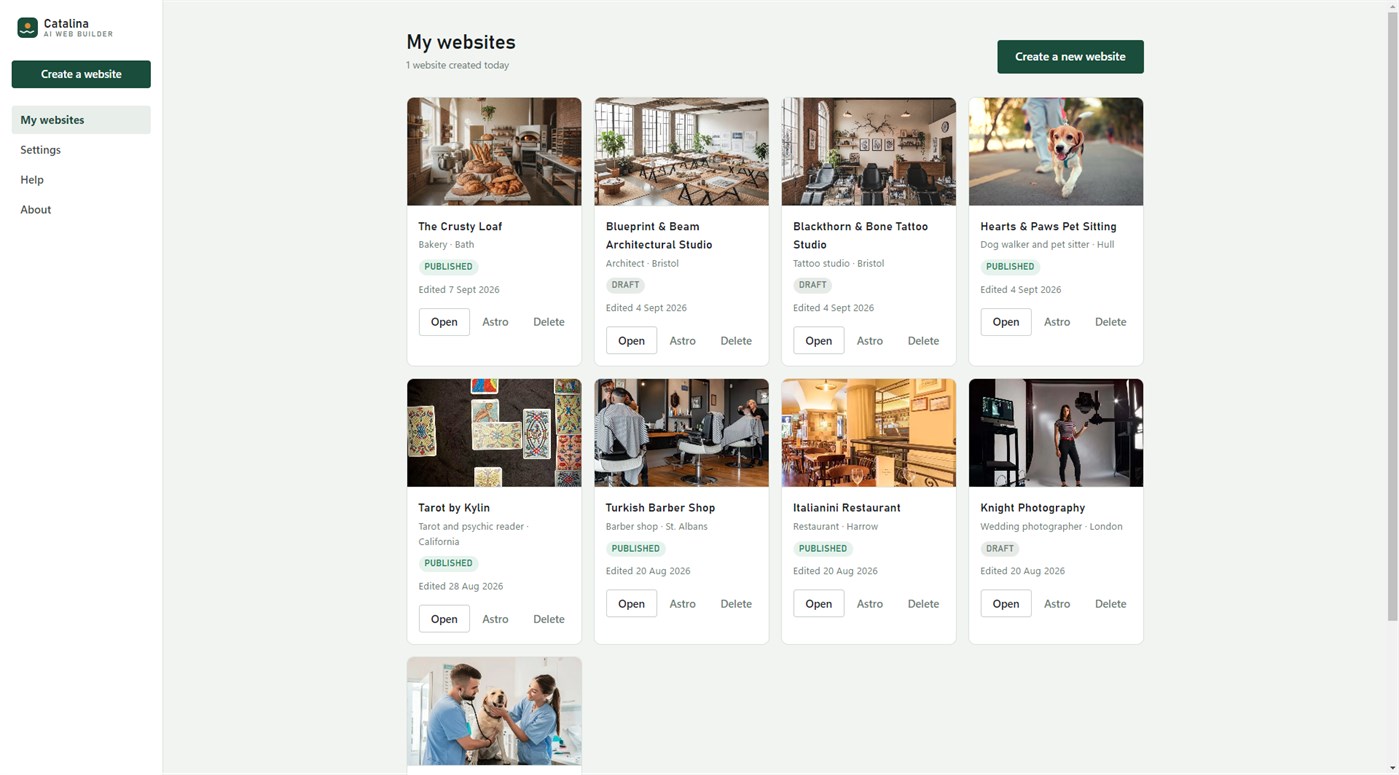Open the Knight Photography thumbnail
Image resolution: width=1399 pixels, height=775 pixels.
[1056, 433]
